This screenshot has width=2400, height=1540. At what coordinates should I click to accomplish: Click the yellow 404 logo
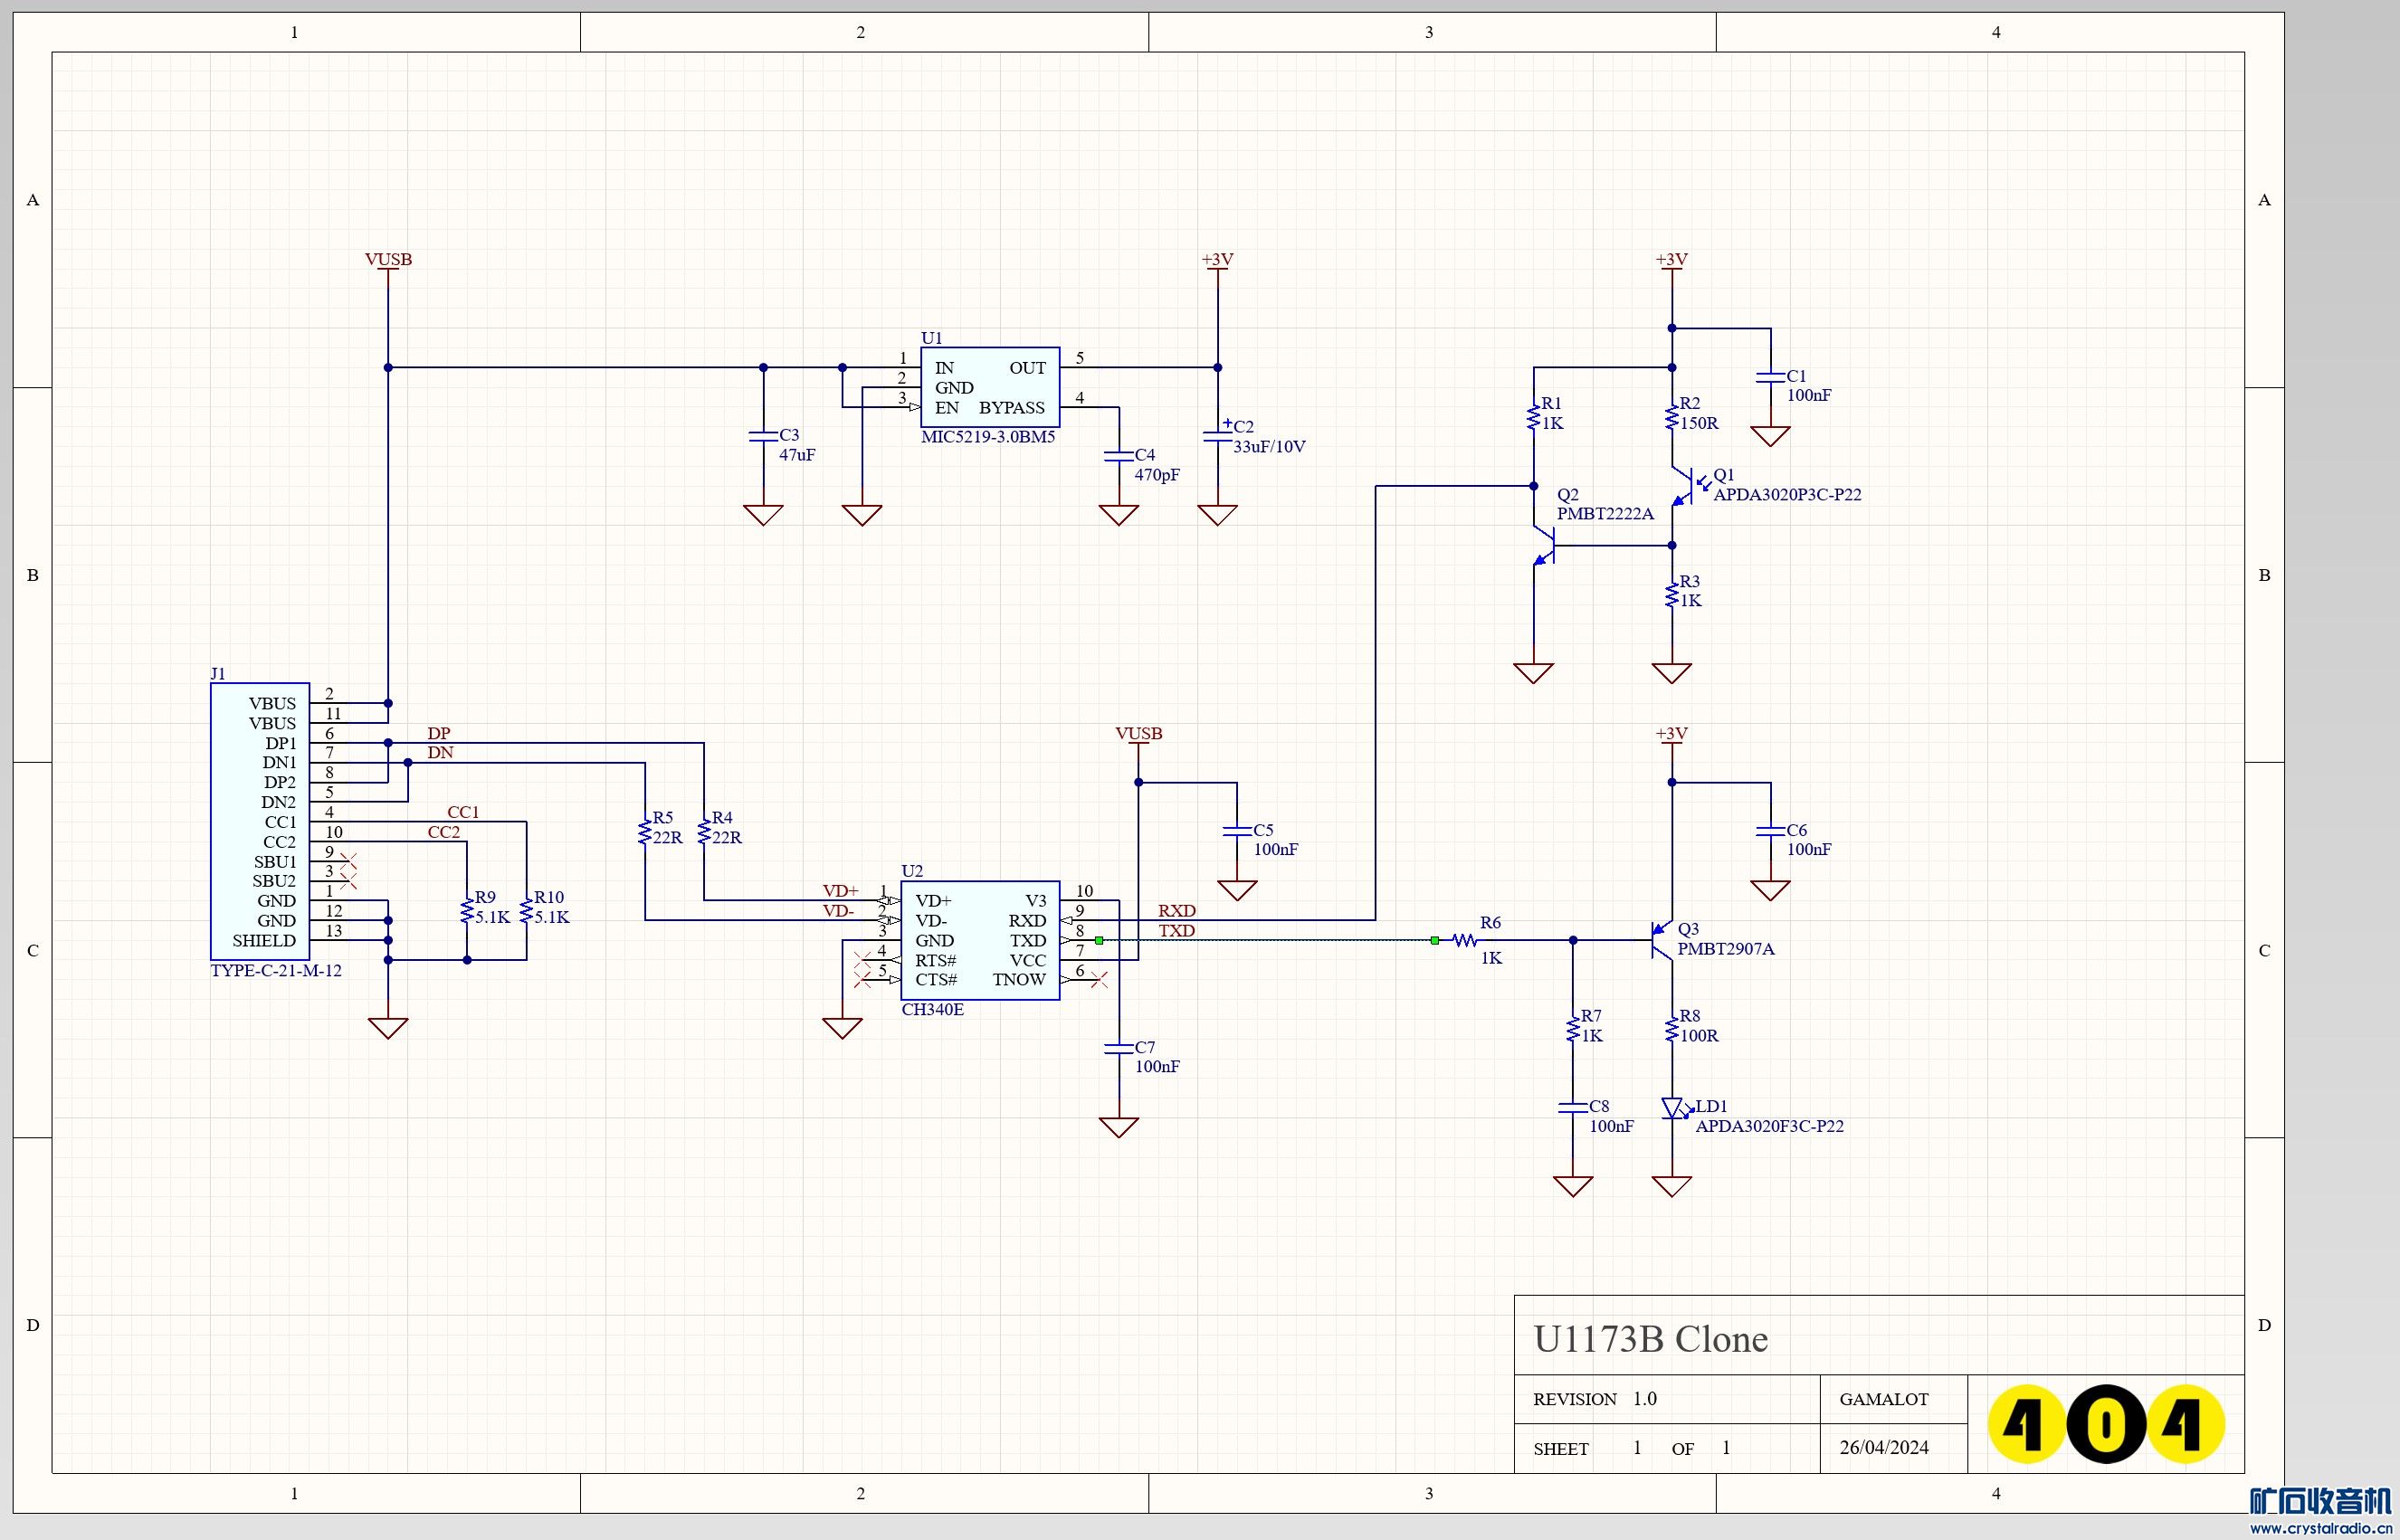(x=2105, y=1423)
